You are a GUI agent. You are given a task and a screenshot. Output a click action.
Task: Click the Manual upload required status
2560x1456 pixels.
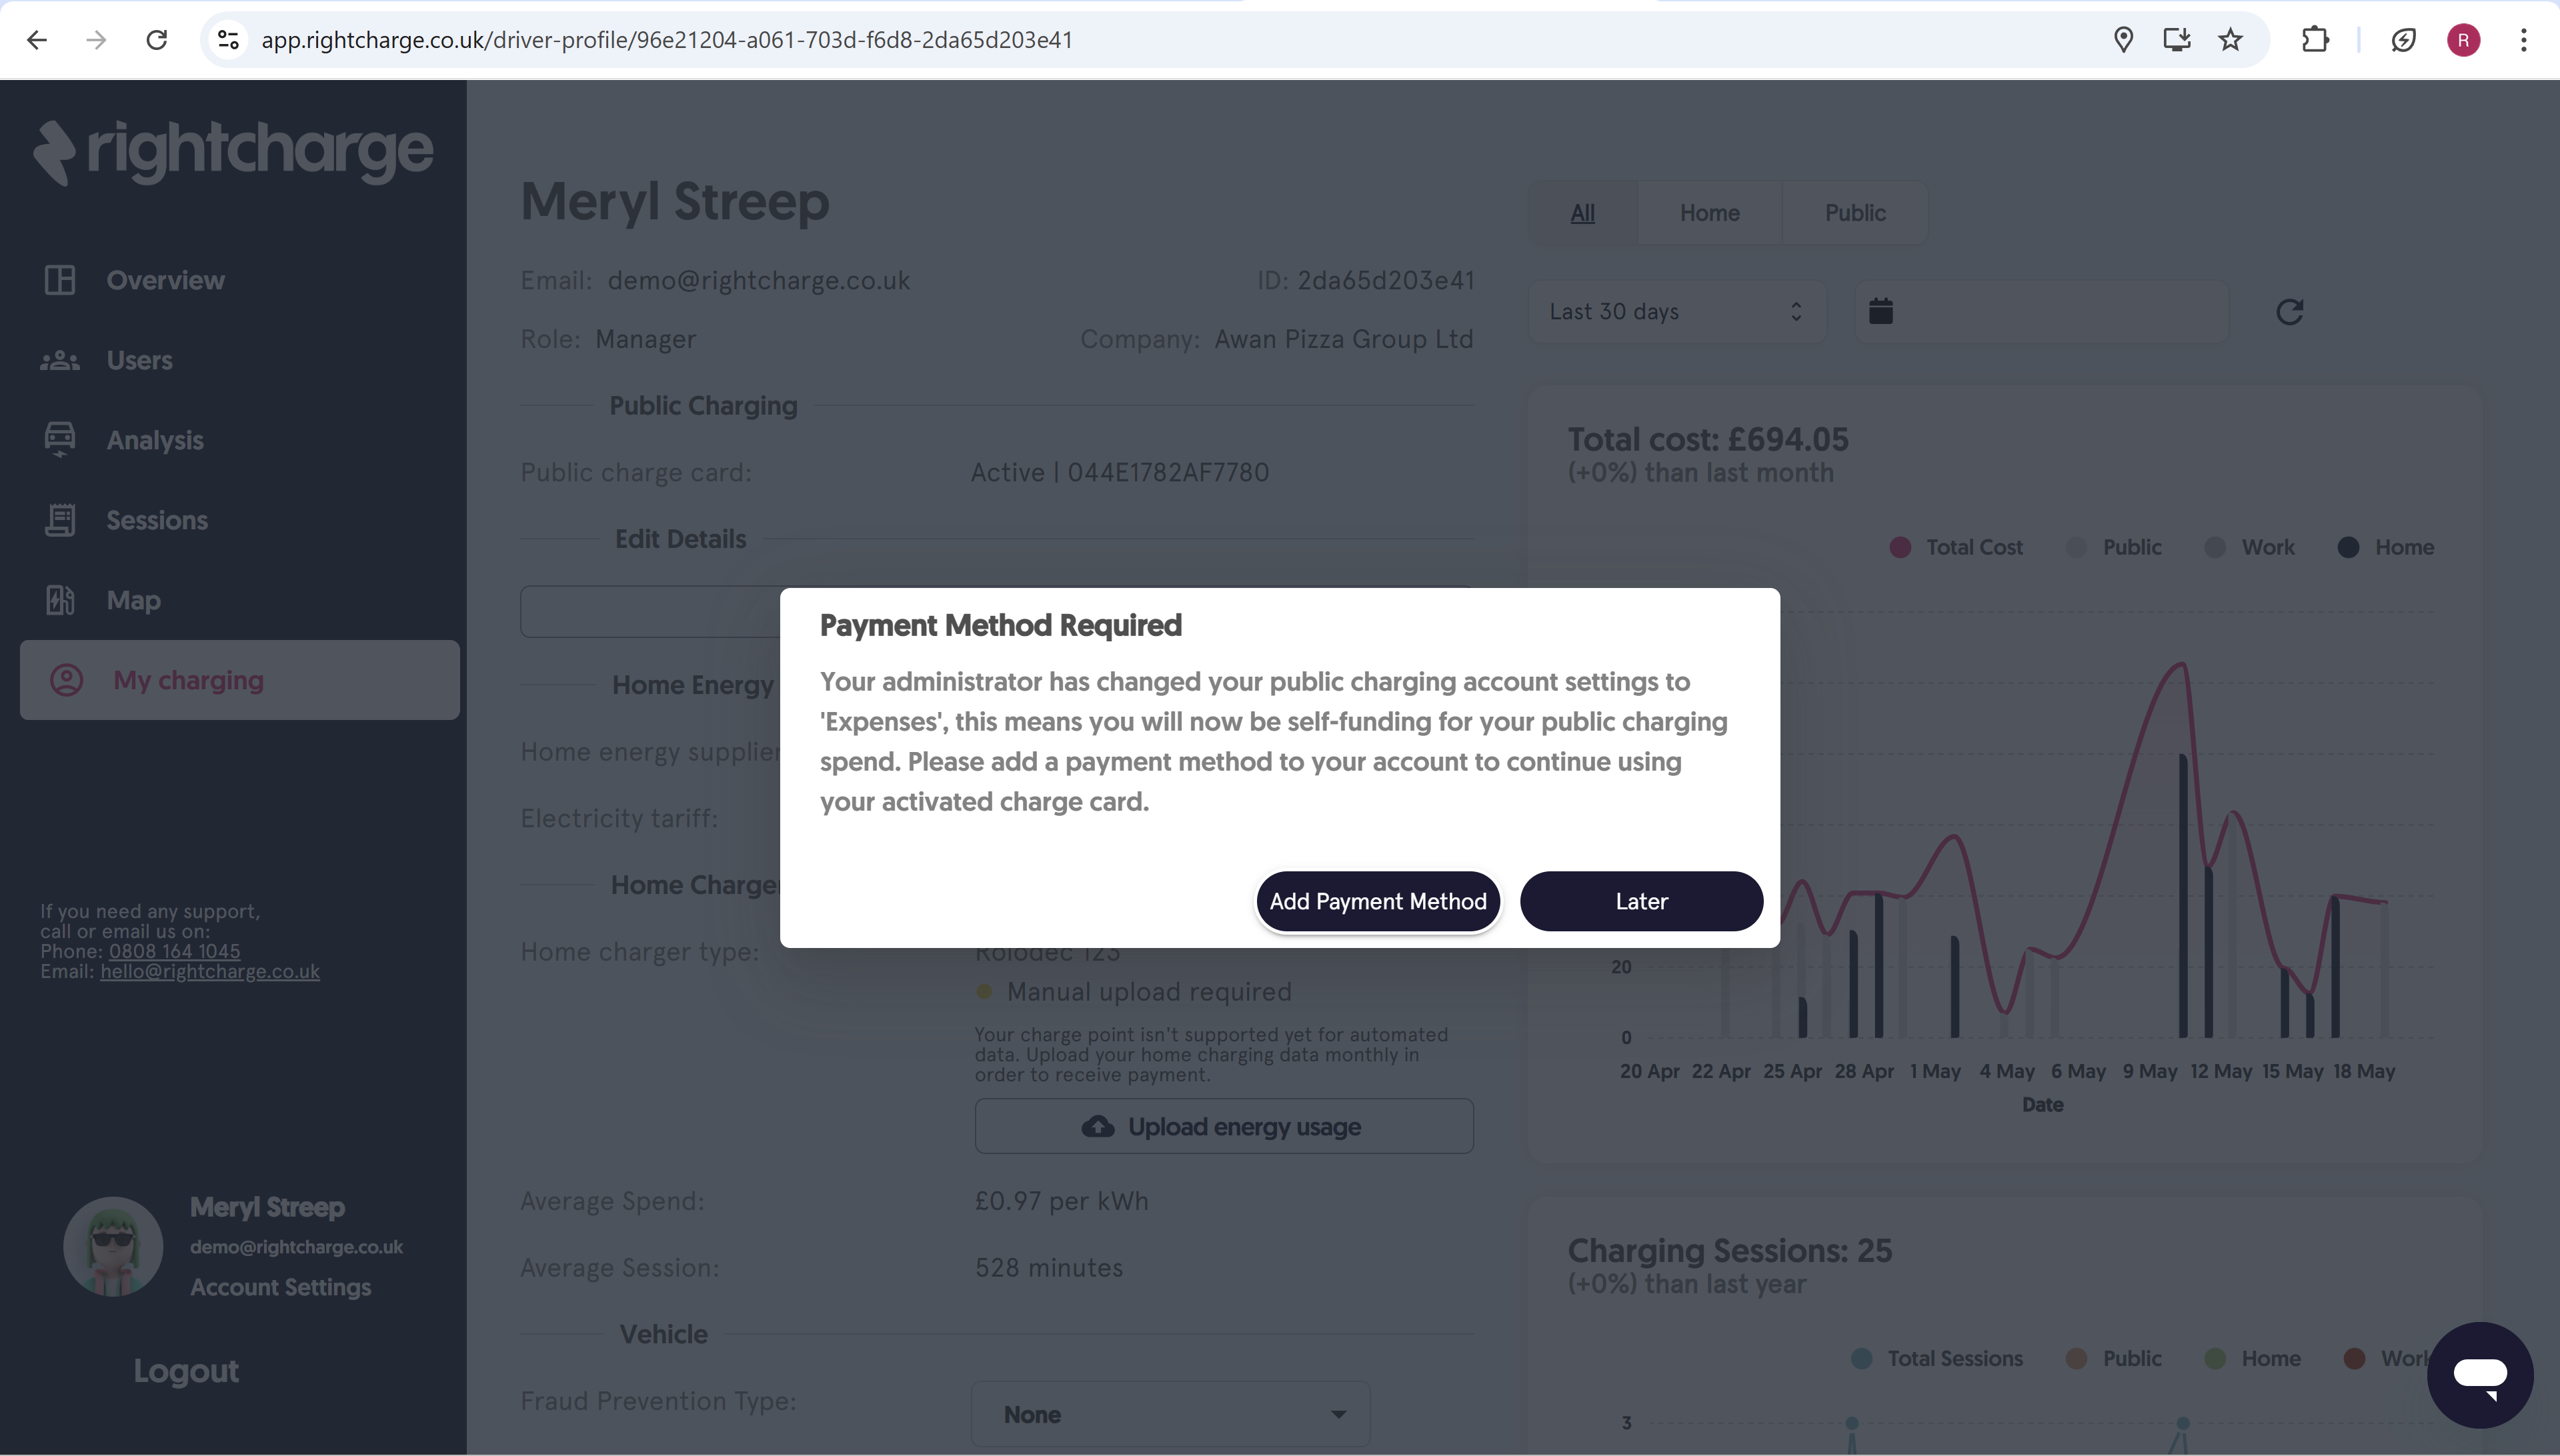(x=1149, y=991)
